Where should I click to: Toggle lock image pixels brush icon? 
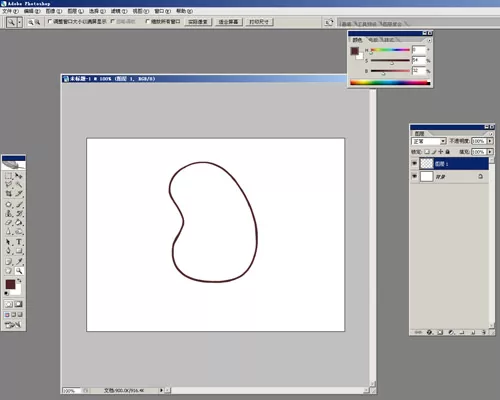(434, 152)
